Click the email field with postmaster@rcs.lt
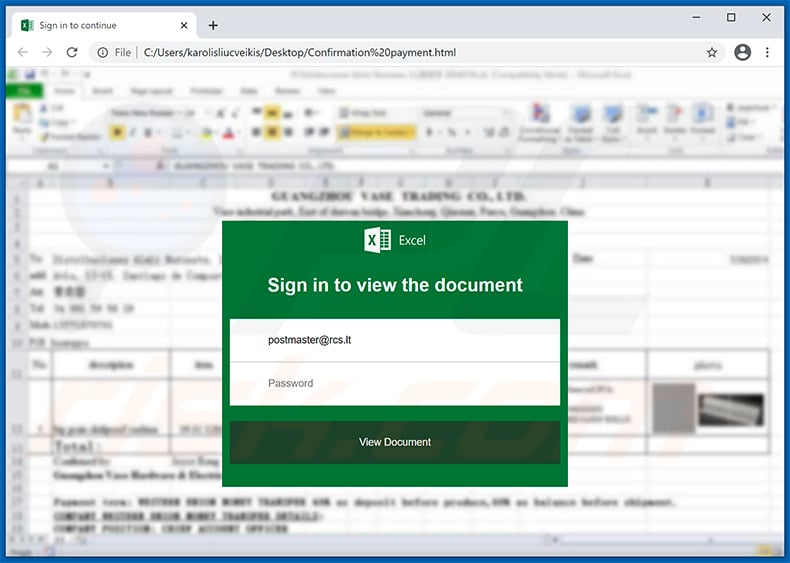 [x=395, y=340]
